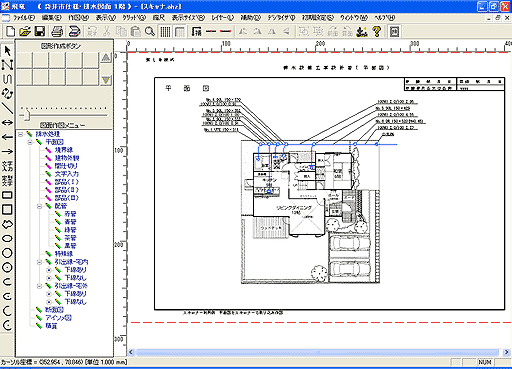
Task: Collapse the 引出線-宅外 tree node
Action: click(39, 286)
